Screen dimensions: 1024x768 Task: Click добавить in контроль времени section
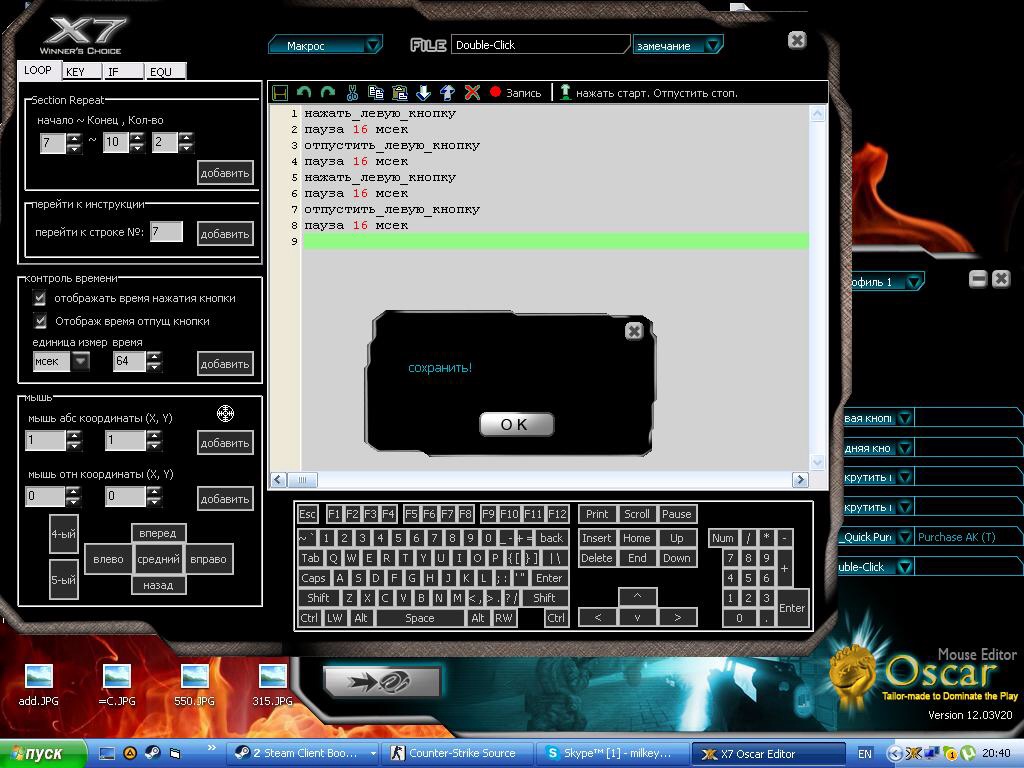coord(225,364)
